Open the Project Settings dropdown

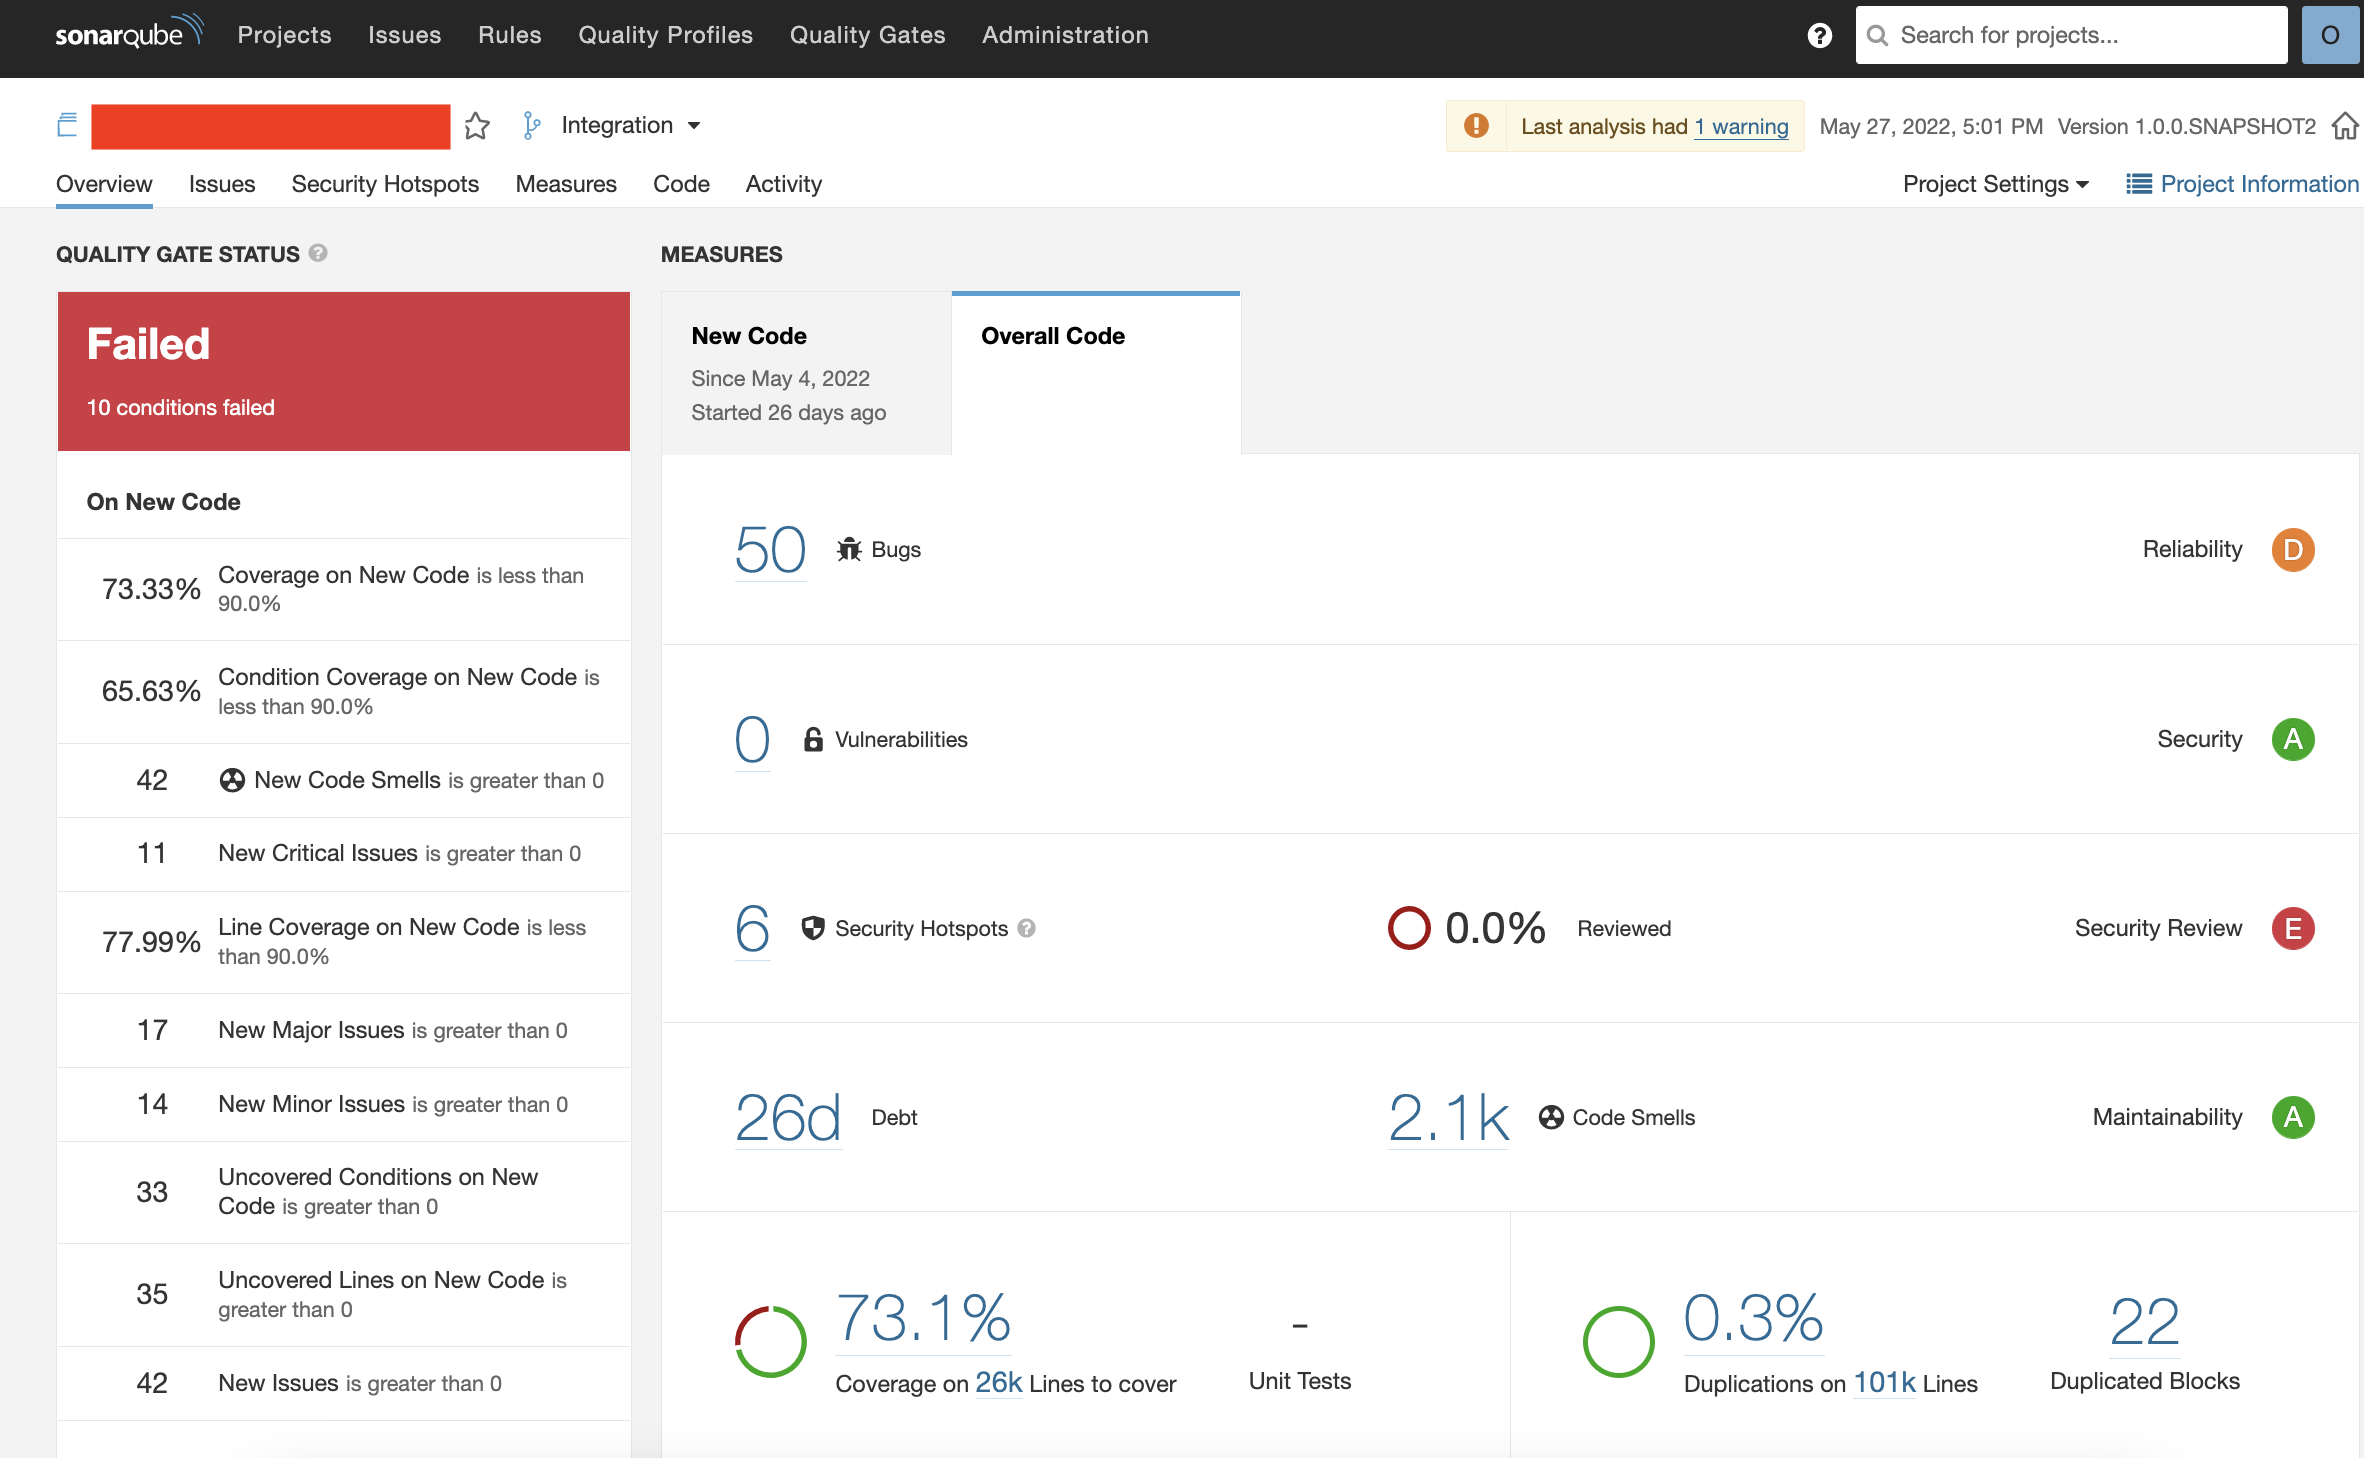pyautogui.click(x=1995, y=184)
